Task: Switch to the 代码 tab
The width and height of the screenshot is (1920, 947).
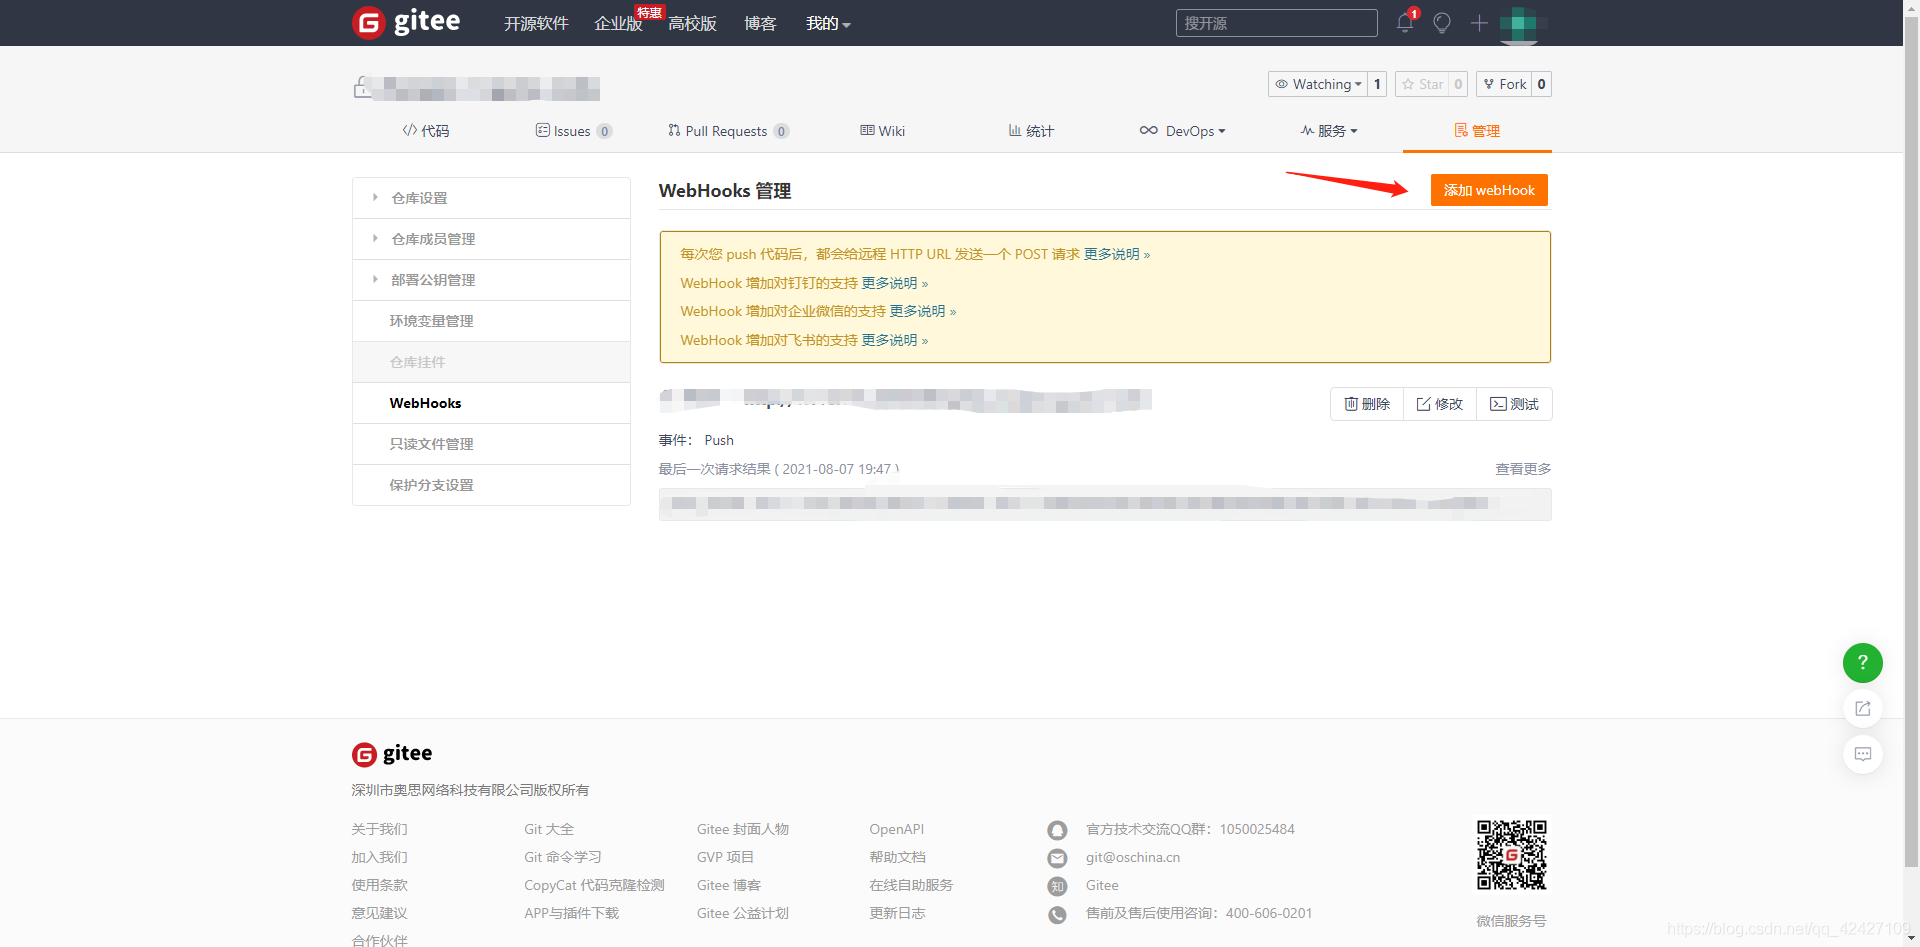Action: click(426, 131)
